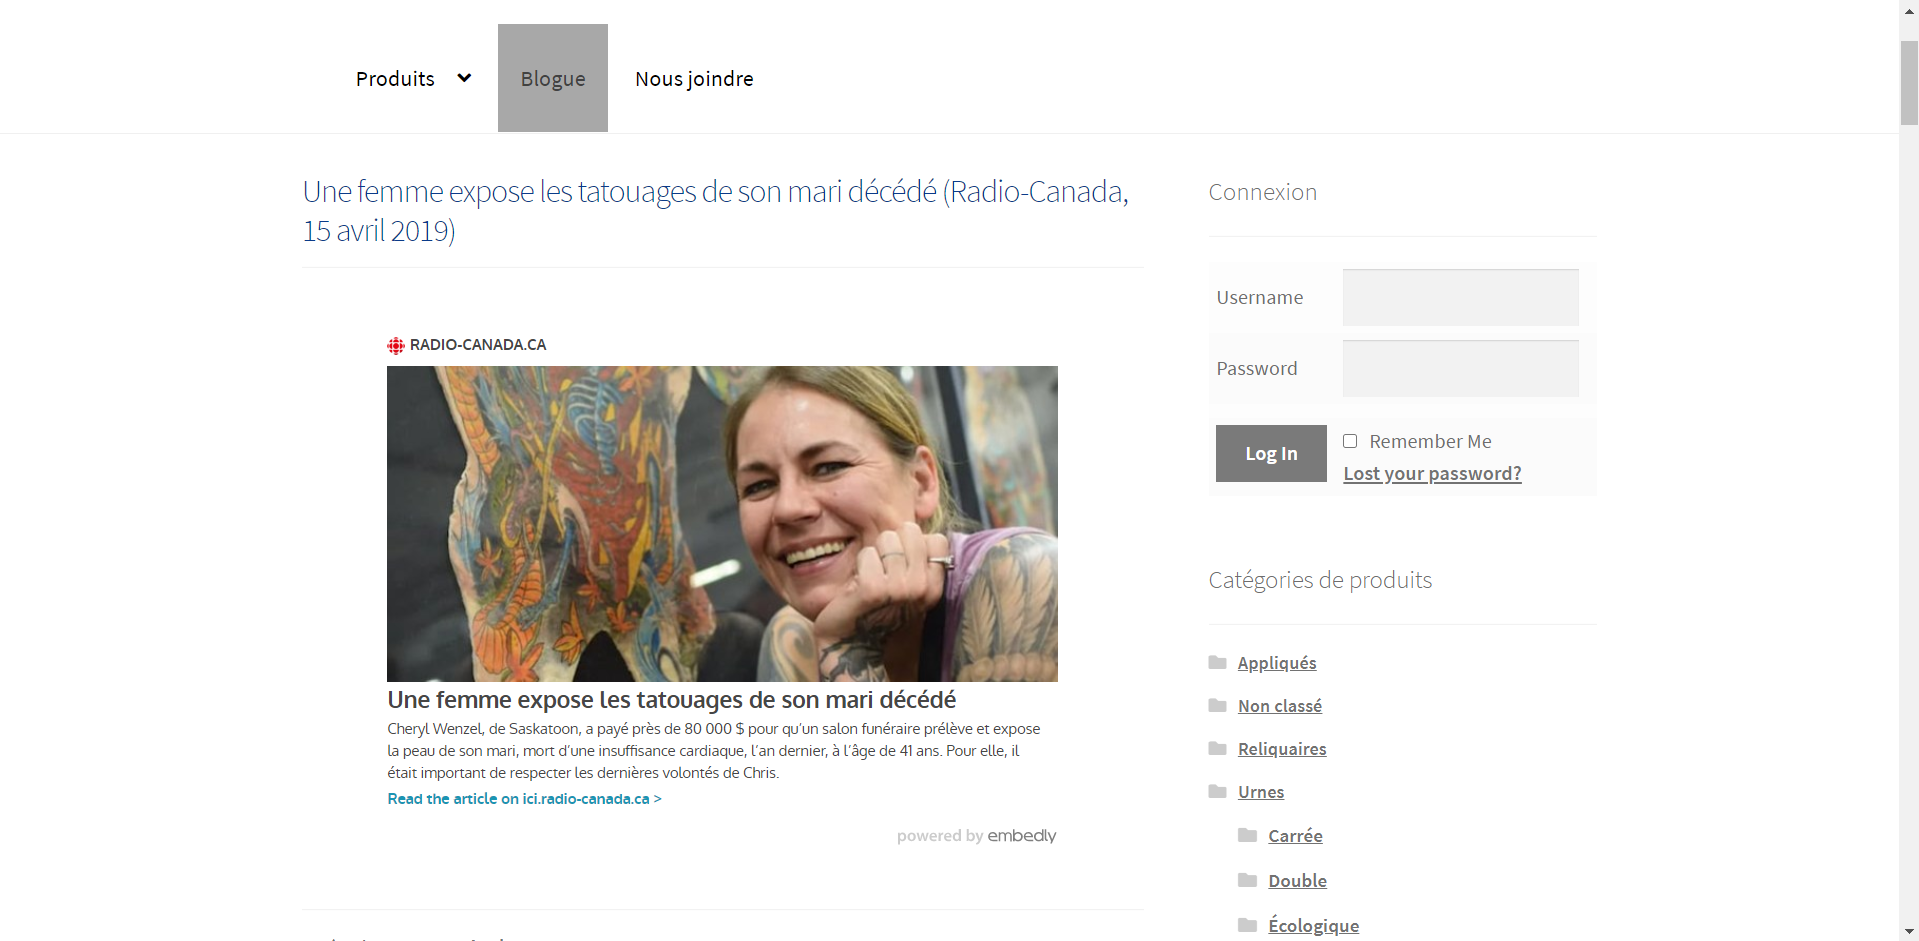Screen dimensions: 1919x941
Task: Open Read the article on ici.radio-canada.ca
Action: coord(524,799)
